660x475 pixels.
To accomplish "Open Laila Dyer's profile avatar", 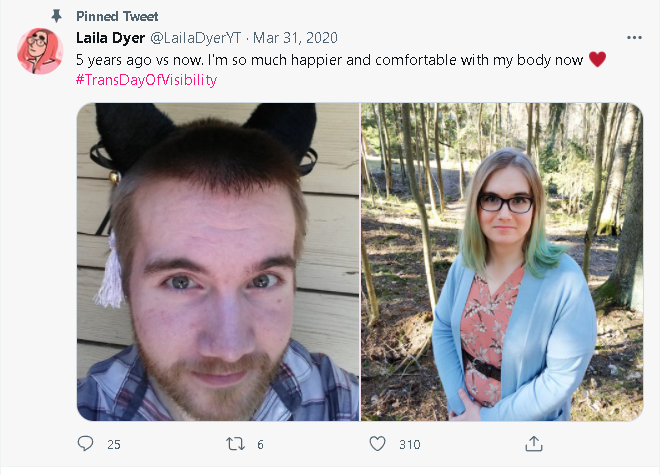I will click(x=40, y=51).
